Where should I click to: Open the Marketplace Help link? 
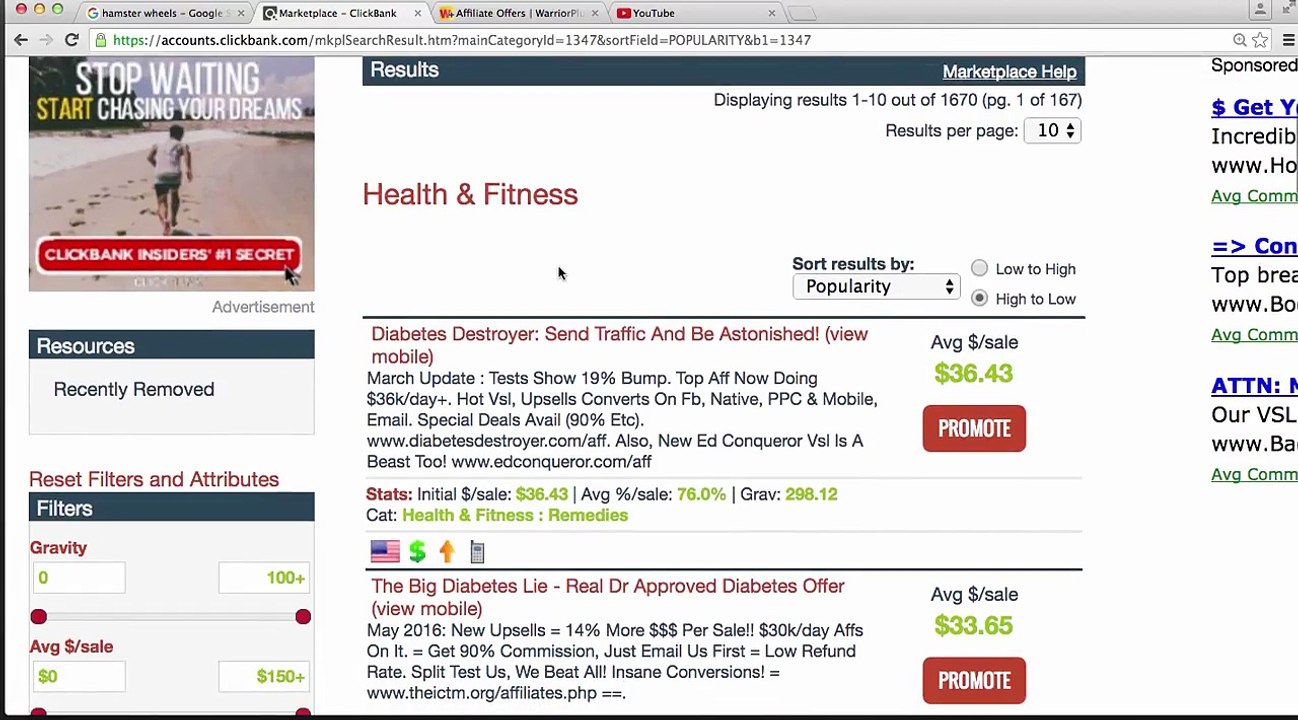click(1009, 72)
